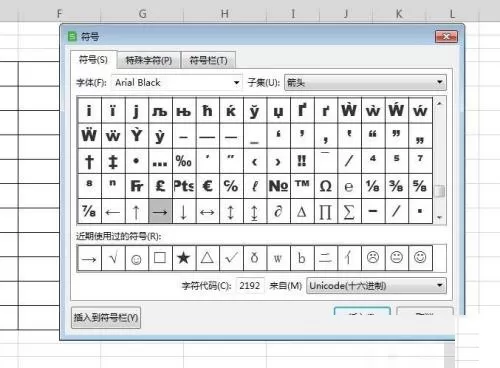Open the 来自 Unicode source dropdown
The width and height of the screenshot is (500, 368).
pos(376,286)
